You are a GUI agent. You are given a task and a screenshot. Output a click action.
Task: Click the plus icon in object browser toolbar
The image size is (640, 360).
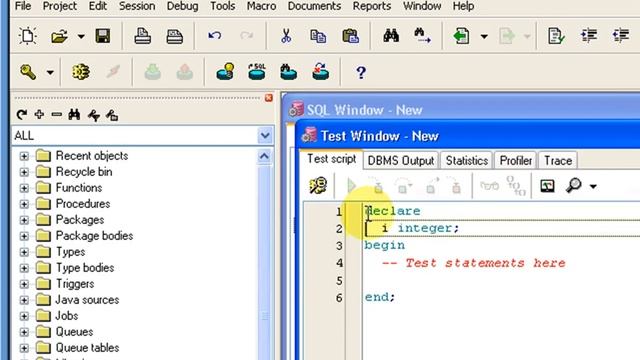point(39,115)
